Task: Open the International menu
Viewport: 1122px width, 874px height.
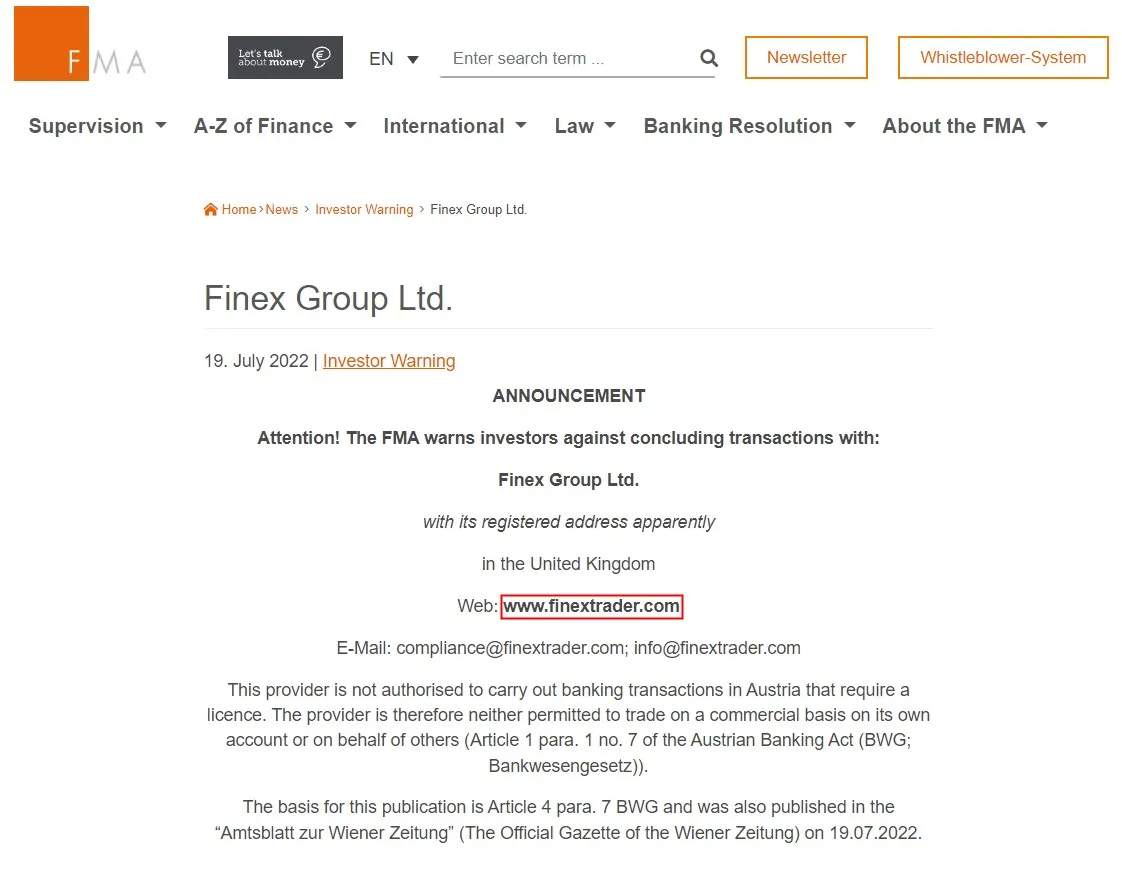Action: (x=455, y=126)
